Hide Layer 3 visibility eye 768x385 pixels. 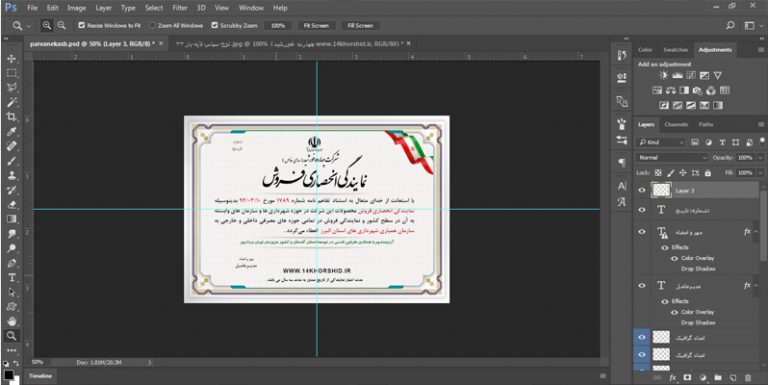coord(642,191)
